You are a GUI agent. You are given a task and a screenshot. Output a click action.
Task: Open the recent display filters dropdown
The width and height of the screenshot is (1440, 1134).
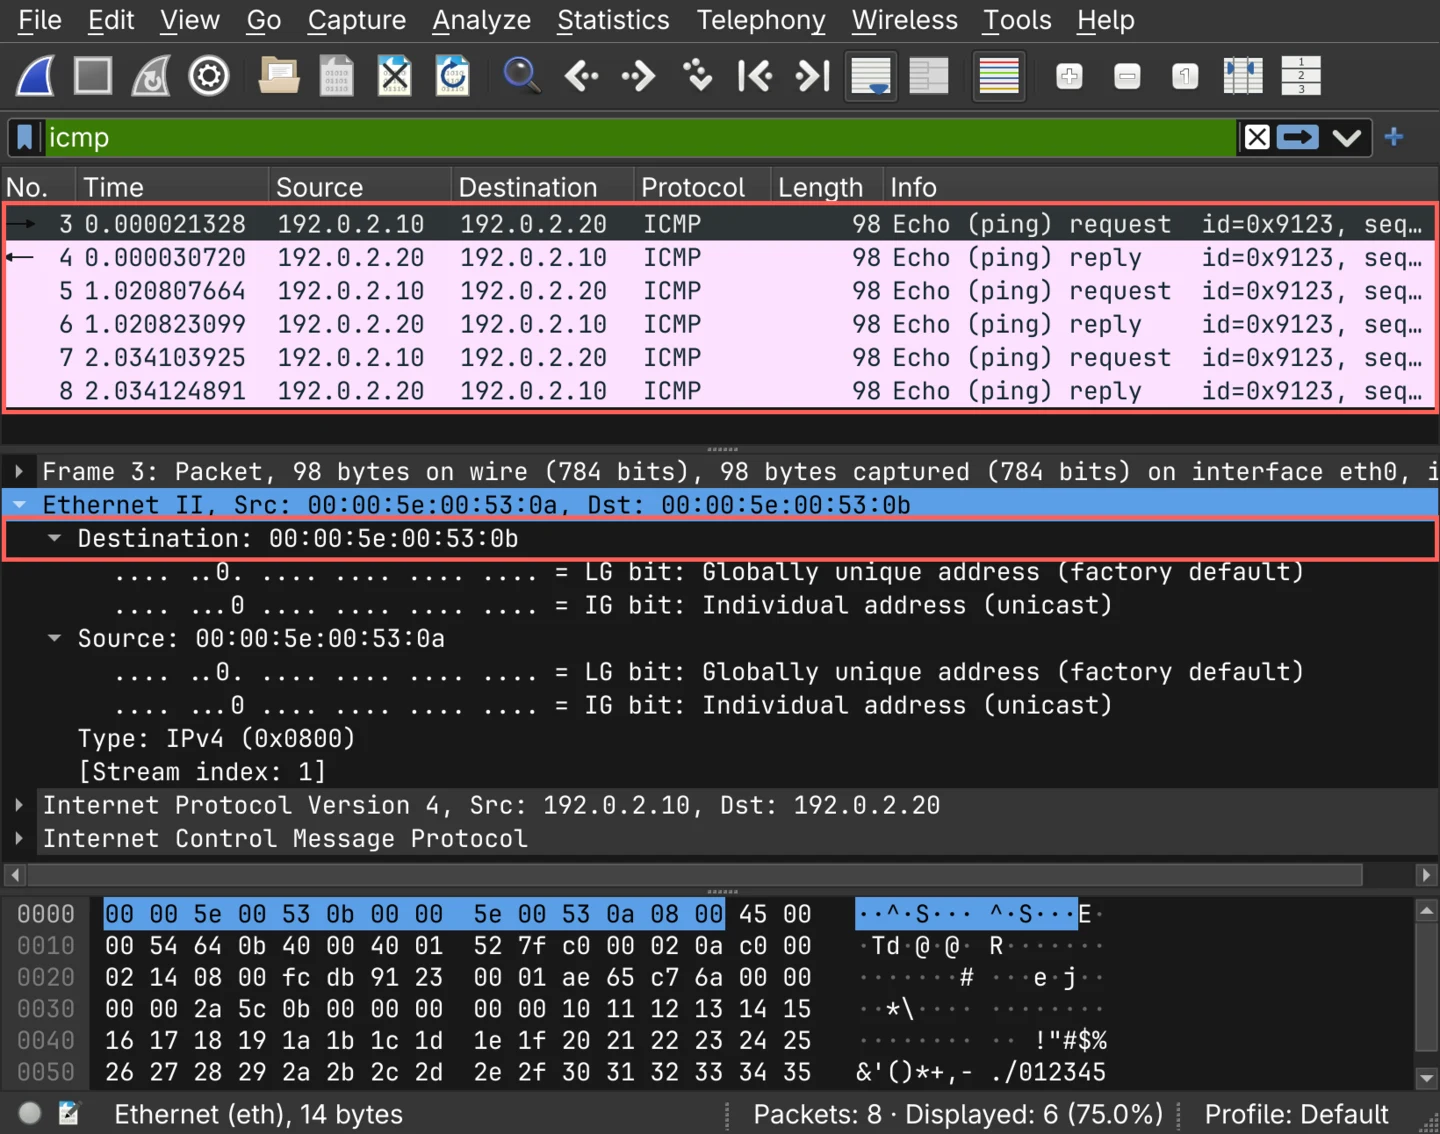click(x=1347, y=138)
